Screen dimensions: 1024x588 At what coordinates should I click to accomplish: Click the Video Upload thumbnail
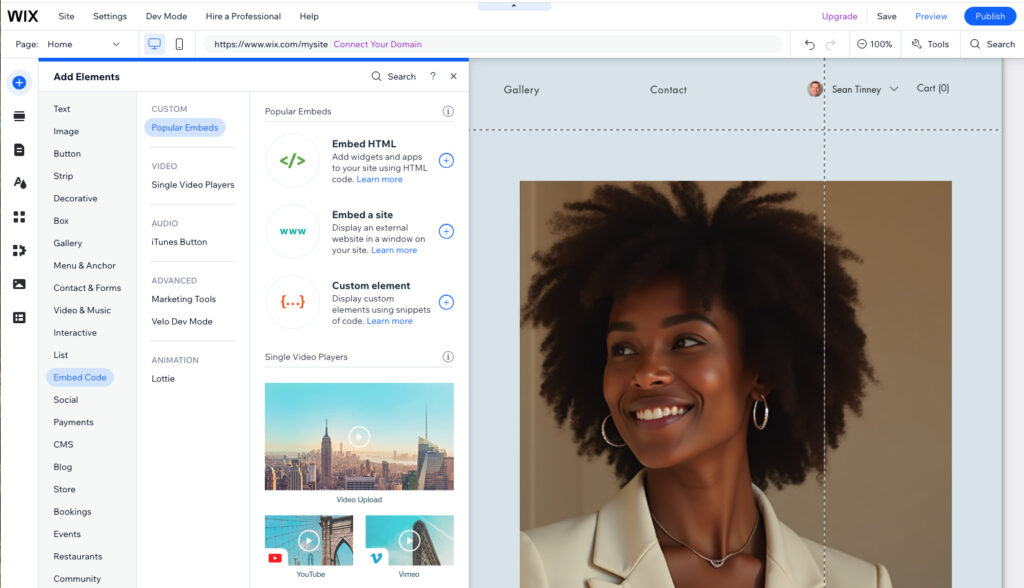pos(358,435)
